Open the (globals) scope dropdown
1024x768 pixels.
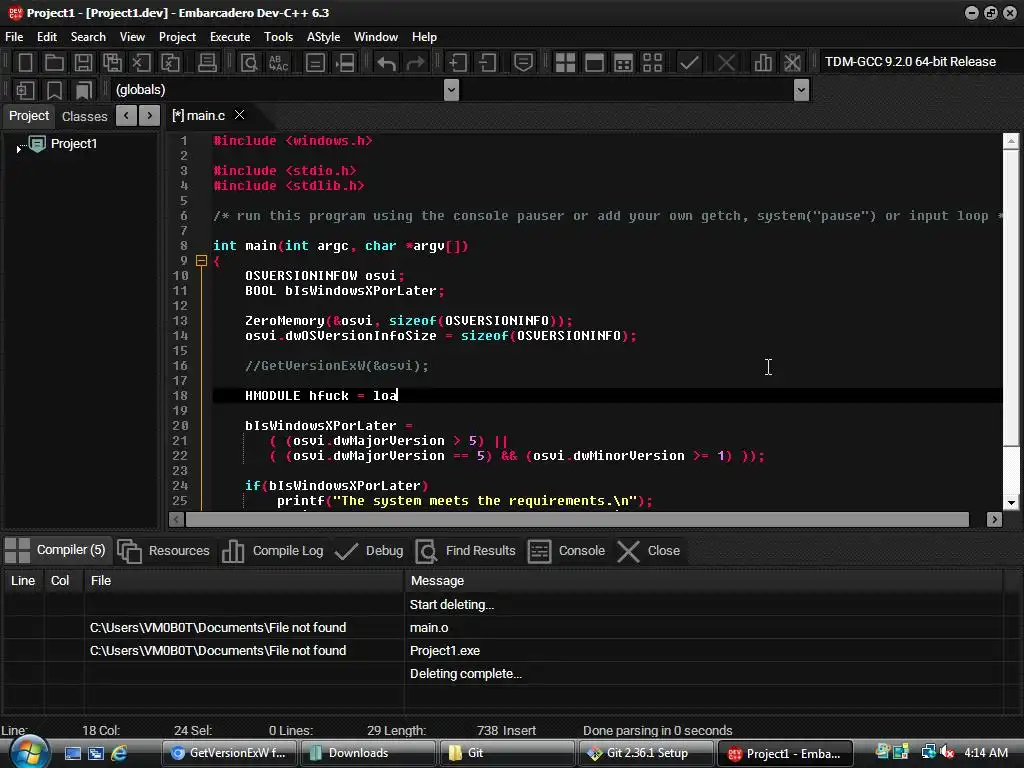click(x=451, y=90)
